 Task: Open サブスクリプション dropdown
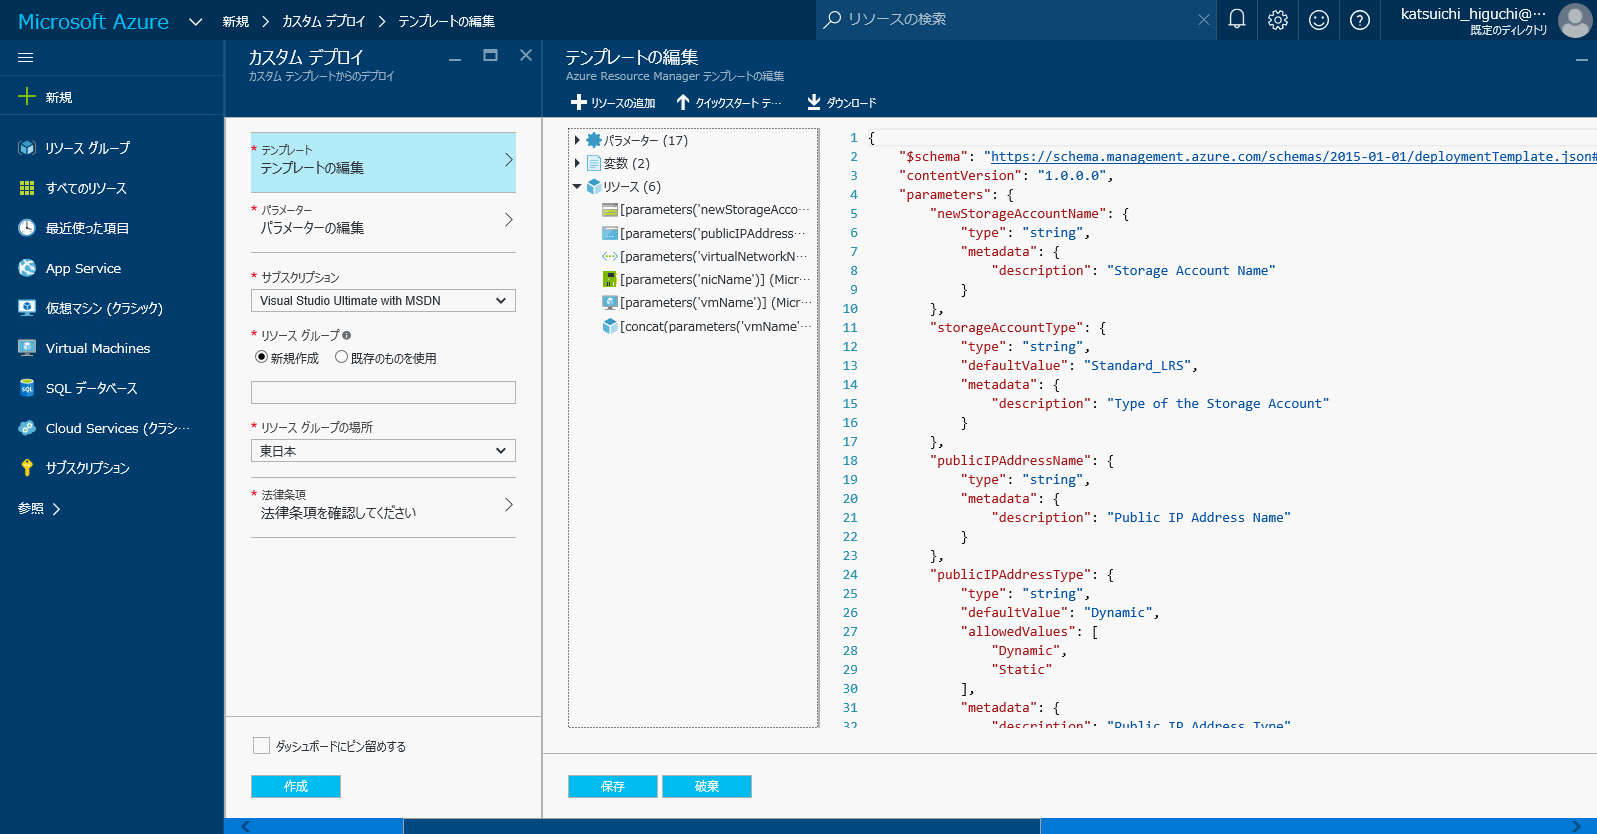click(383, 301)
